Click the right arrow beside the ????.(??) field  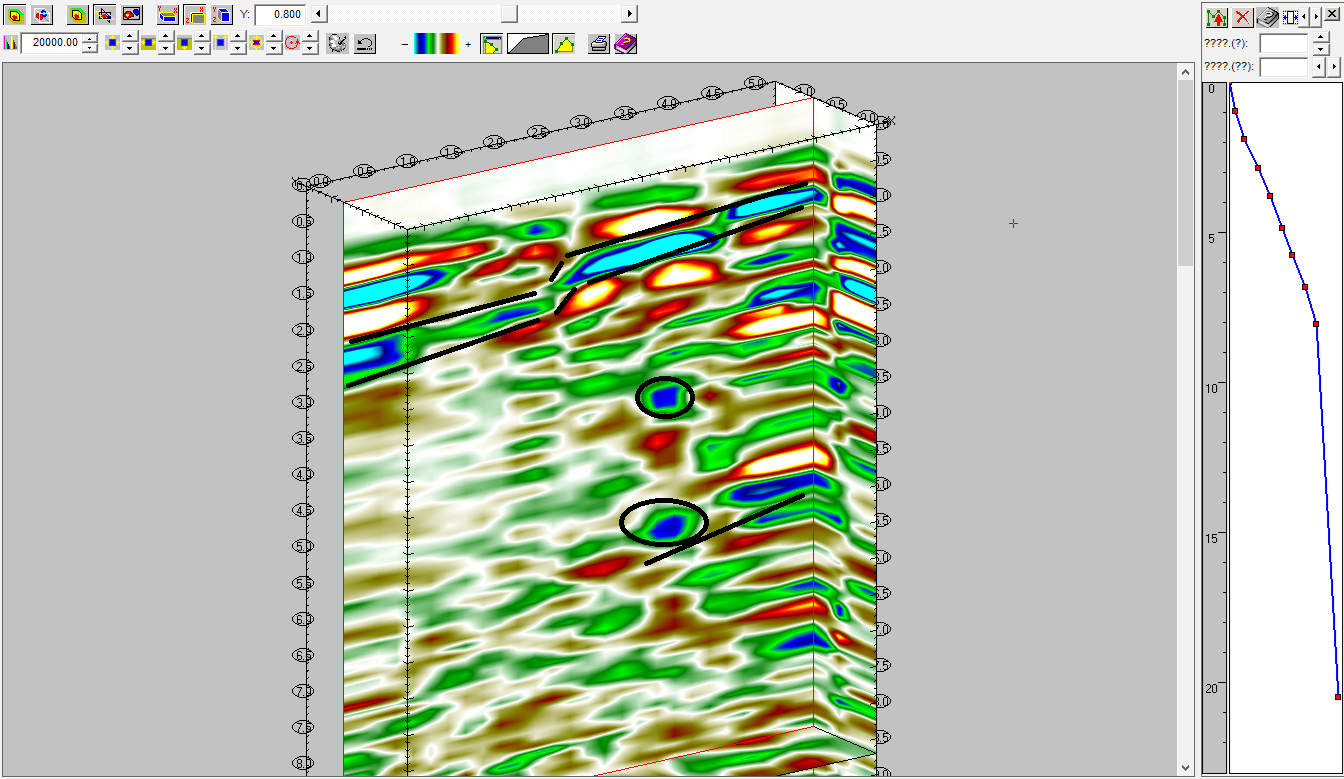(x=1334, y=67)
